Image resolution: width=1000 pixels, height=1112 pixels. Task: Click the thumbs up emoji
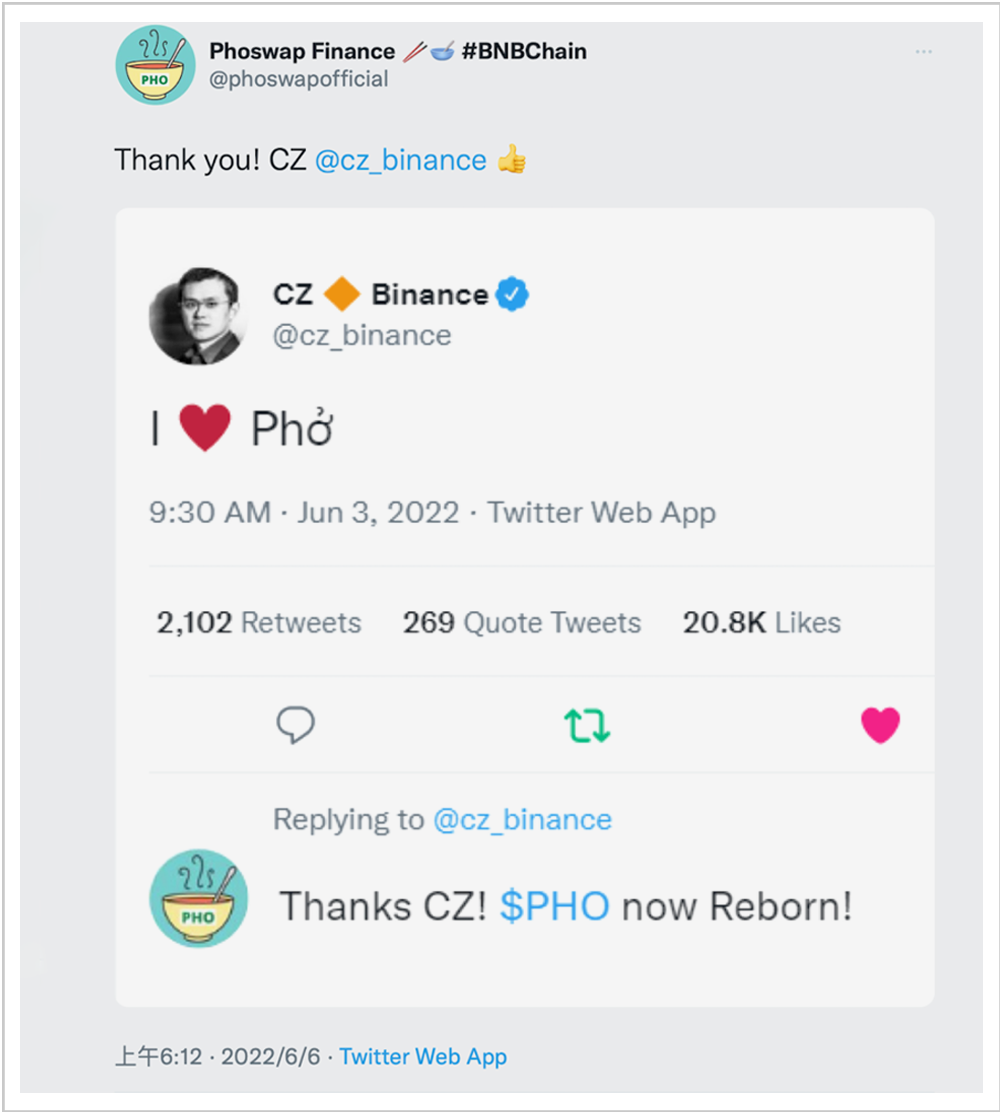click(511, 160)
